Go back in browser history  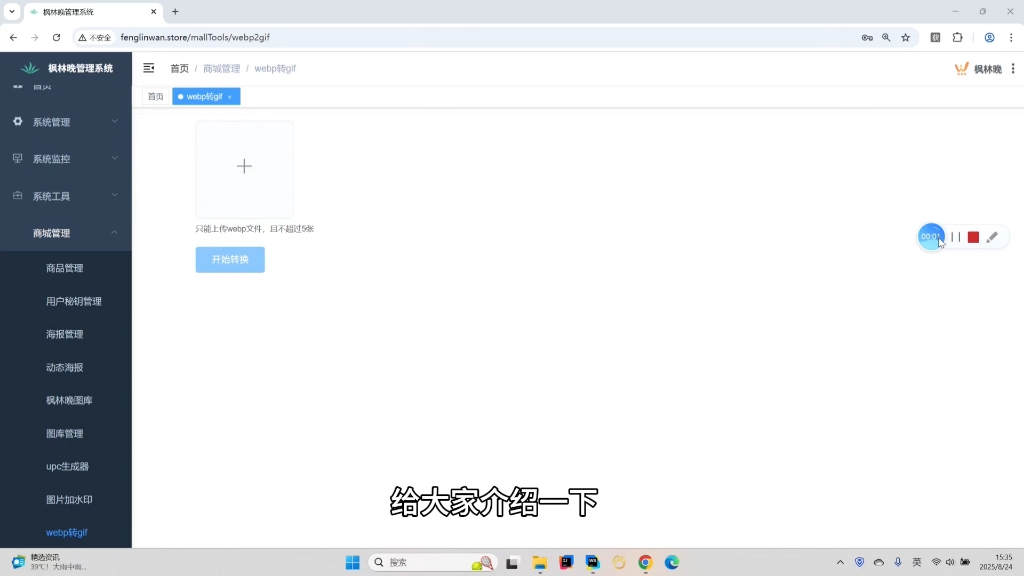click(x=14, y=37)
